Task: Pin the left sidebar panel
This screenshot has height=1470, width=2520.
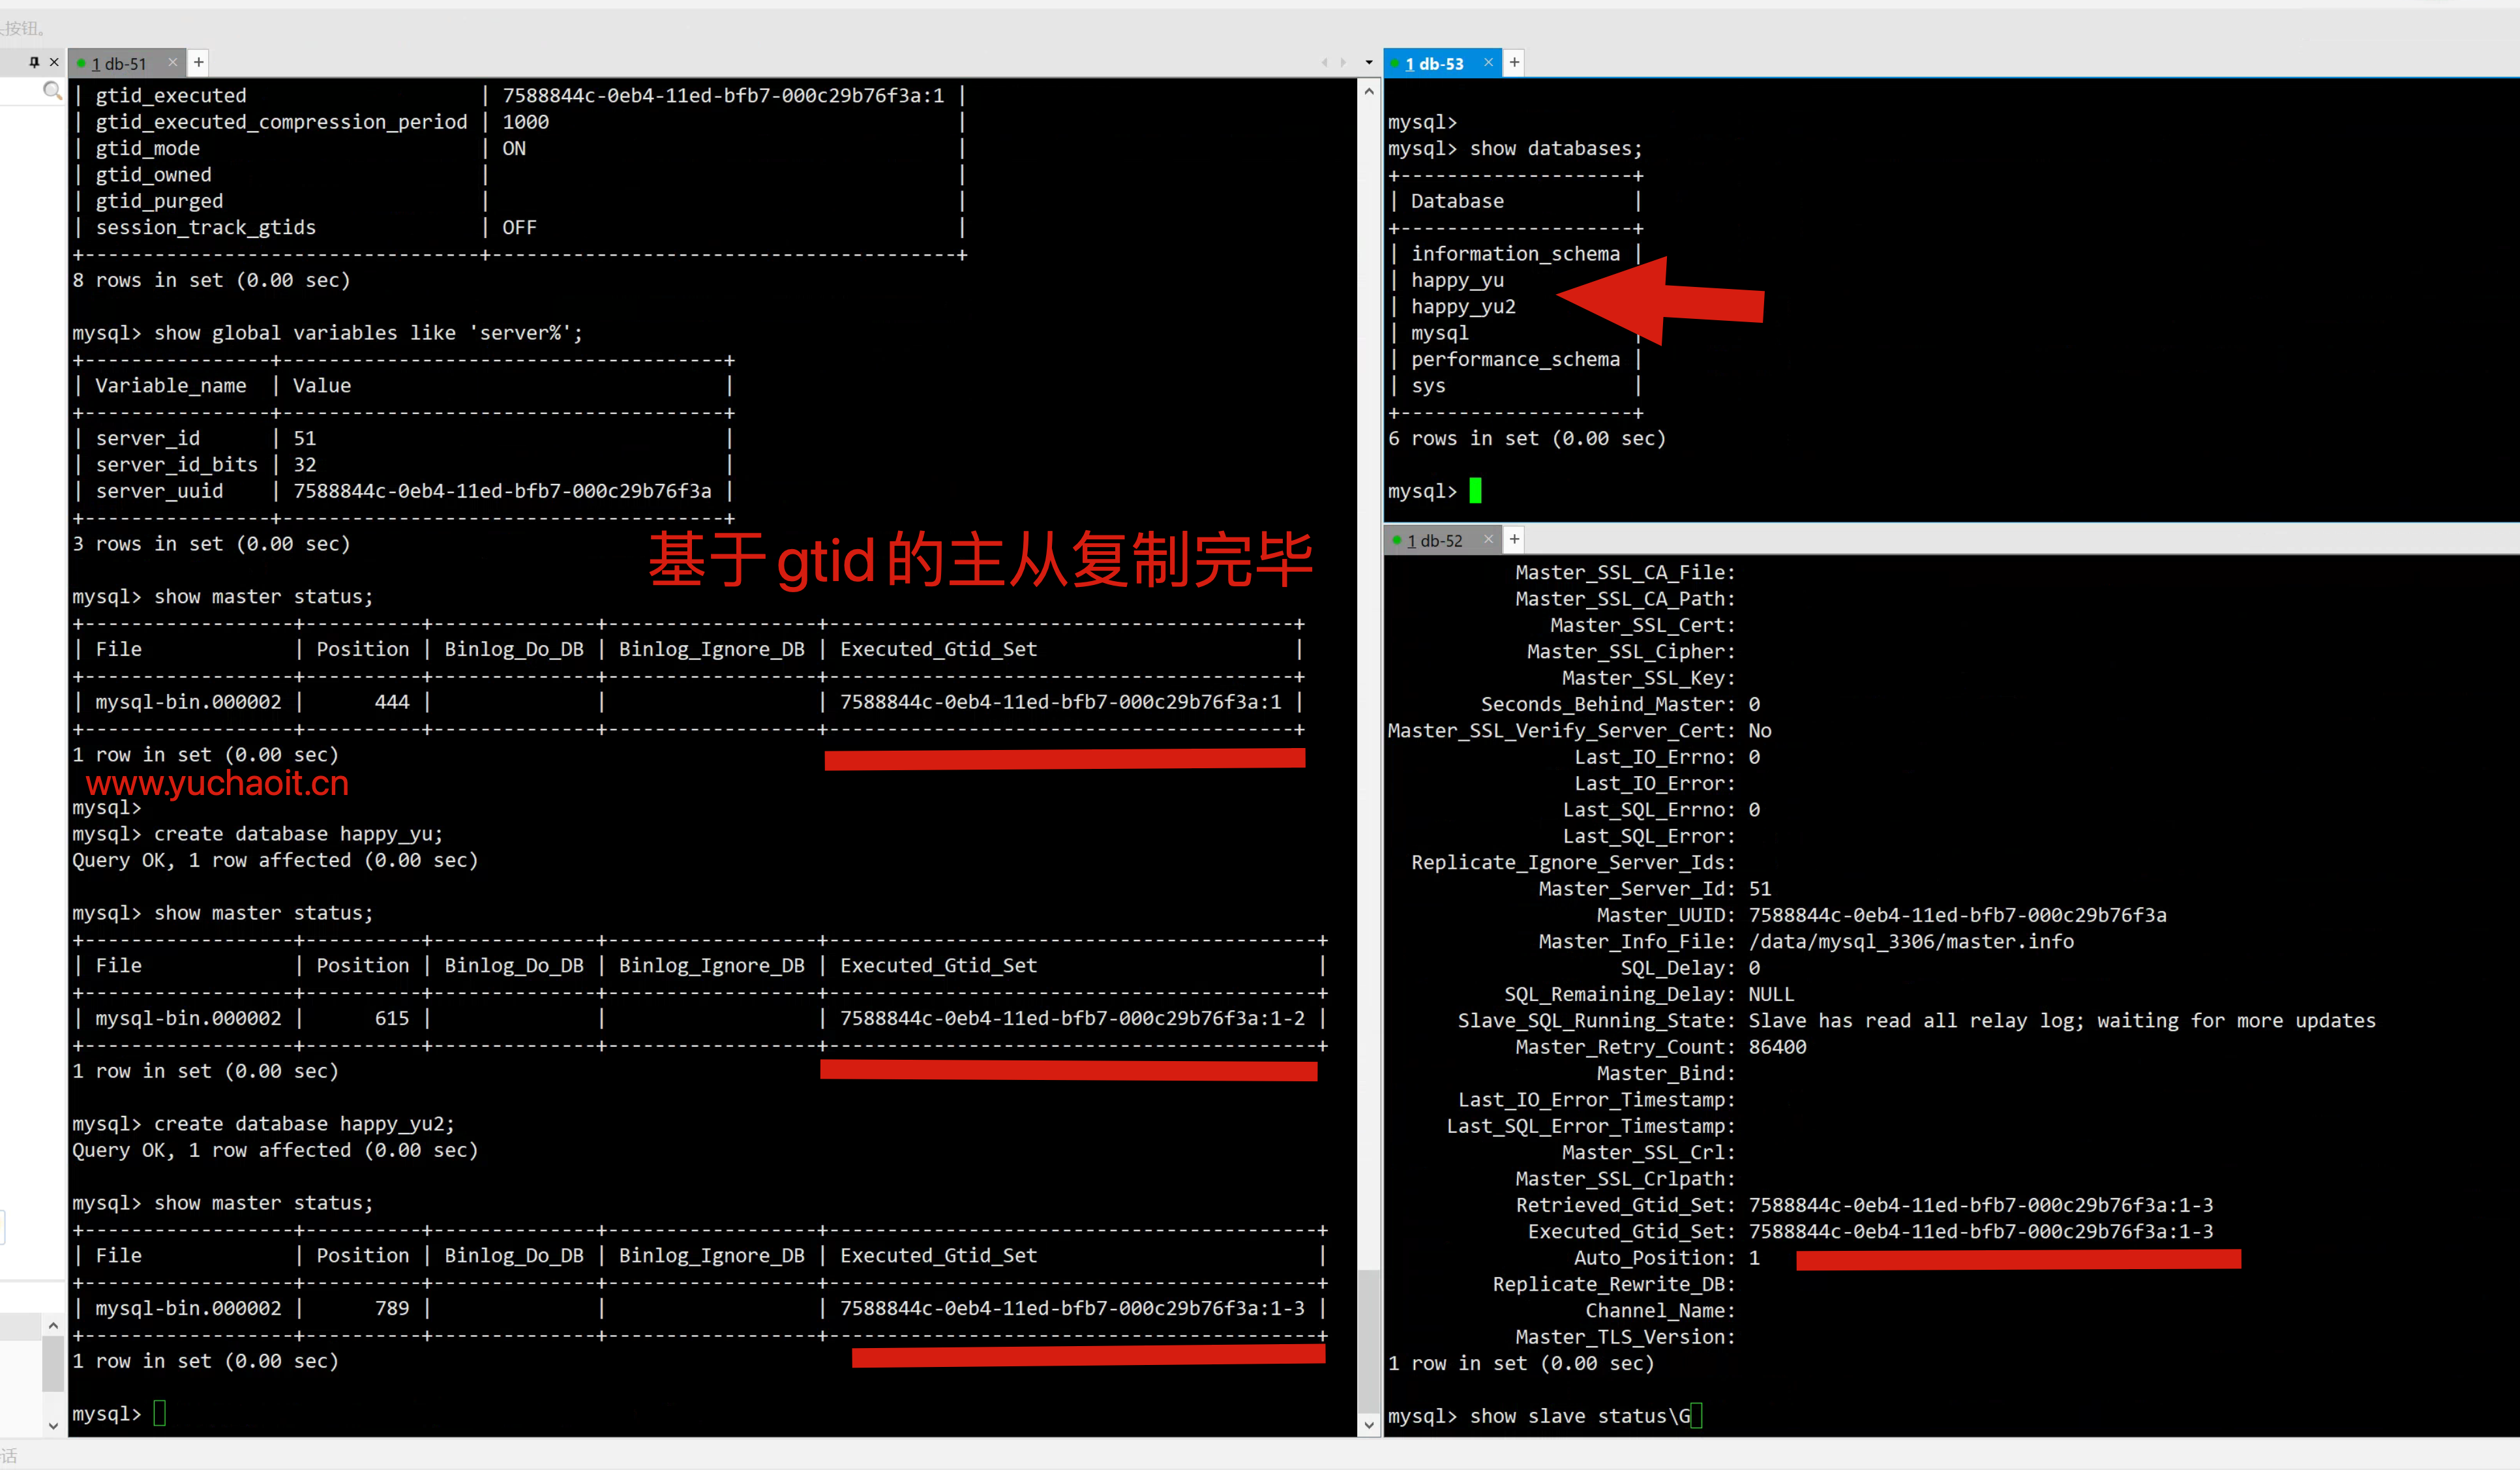Action: click(x=34, y=62)
